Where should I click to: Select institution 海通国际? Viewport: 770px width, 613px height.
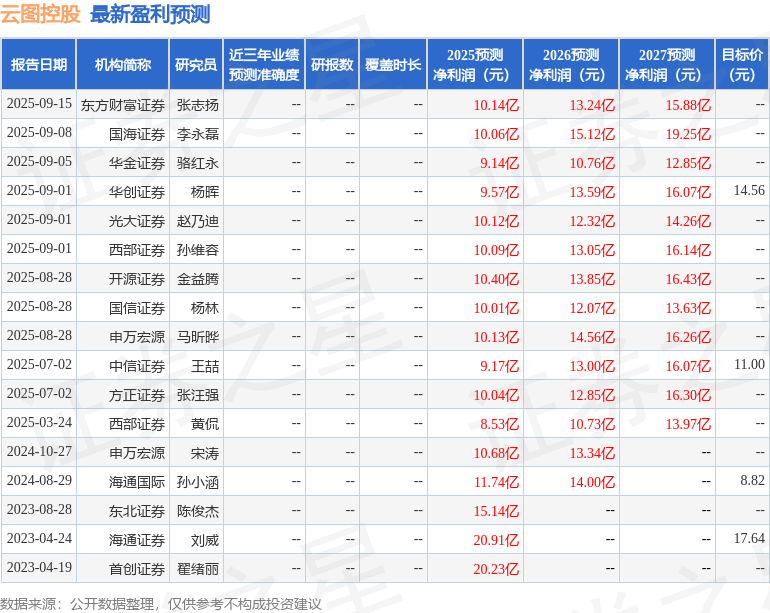[x=137, y=482]
